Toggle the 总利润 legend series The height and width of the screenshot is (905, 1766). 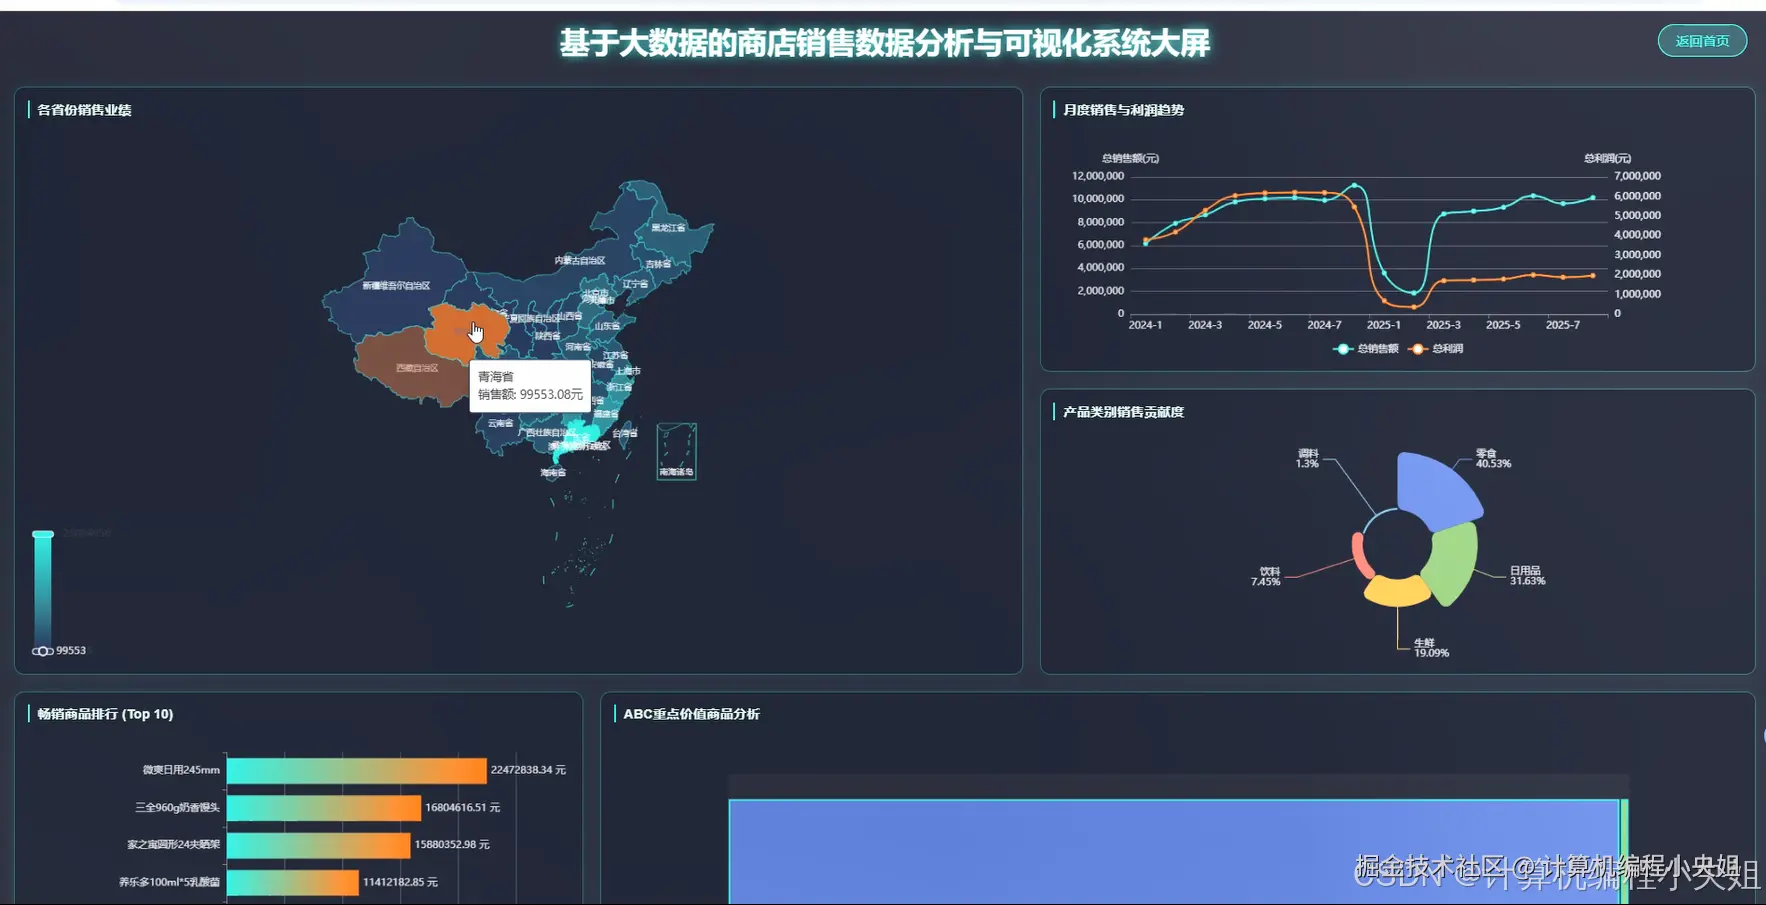tap(1435, 349)
